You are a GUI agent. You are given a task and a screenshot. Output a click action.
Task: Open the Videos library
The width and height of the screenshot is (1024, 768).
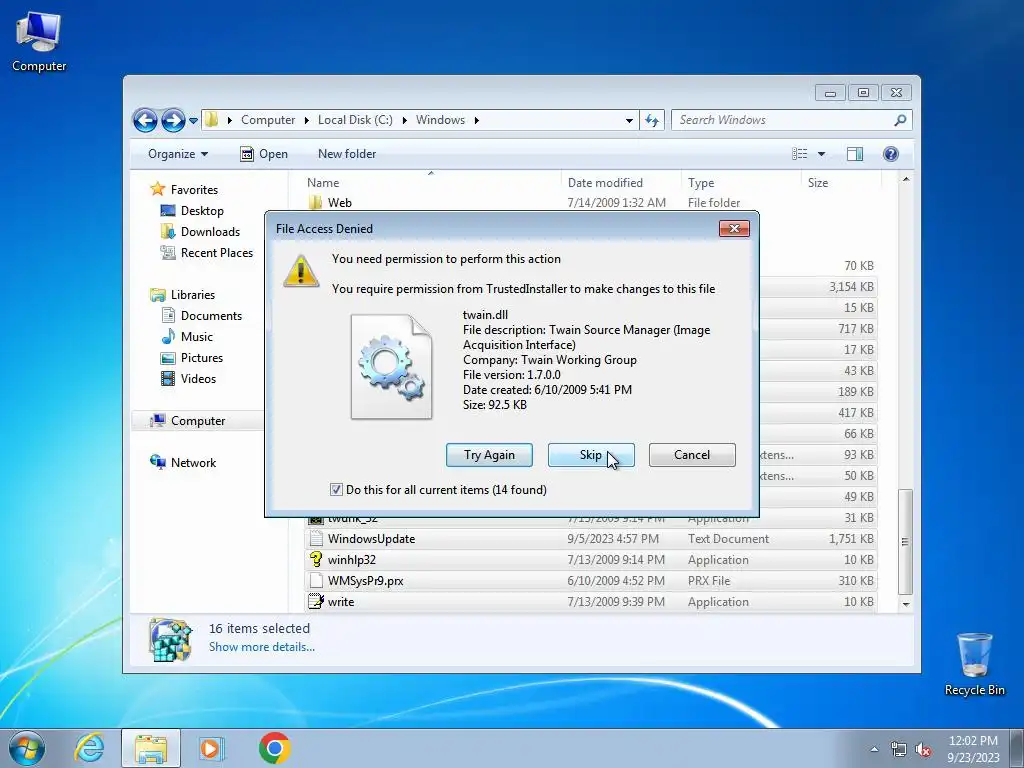[x=198, y=379]
